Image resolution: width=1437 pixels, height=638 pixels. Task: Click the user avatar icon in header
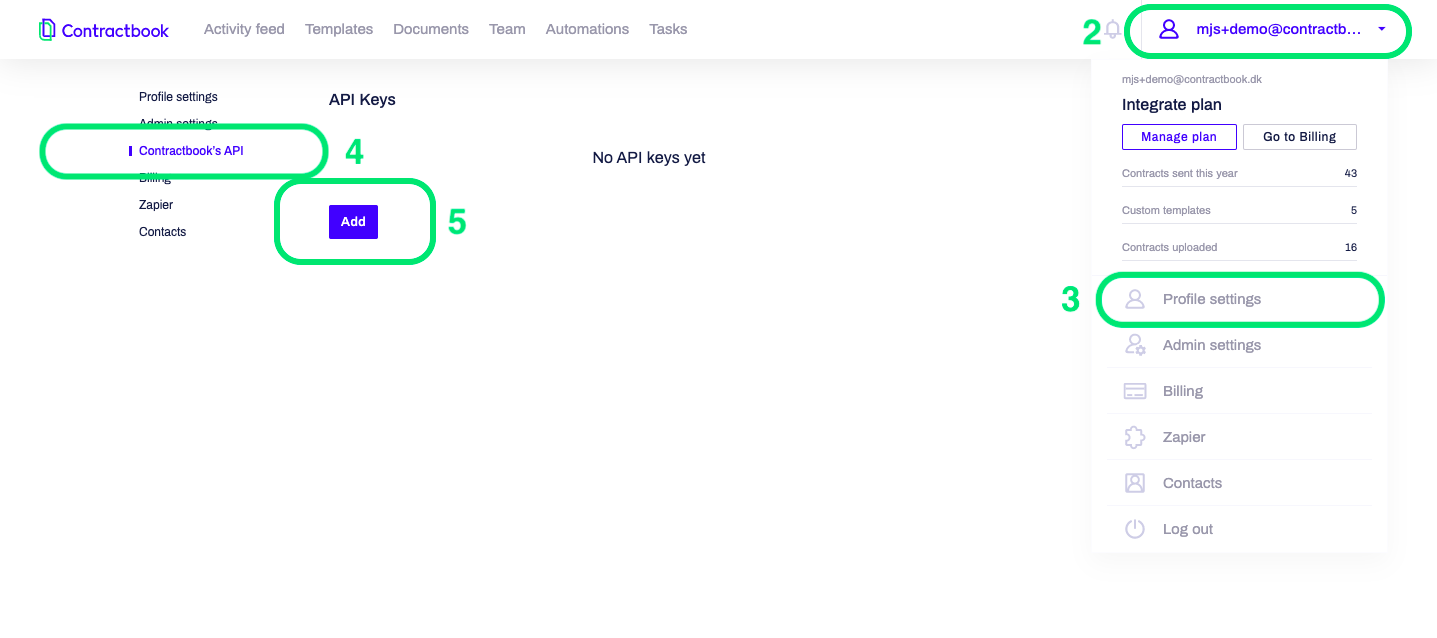(1168, 29)
